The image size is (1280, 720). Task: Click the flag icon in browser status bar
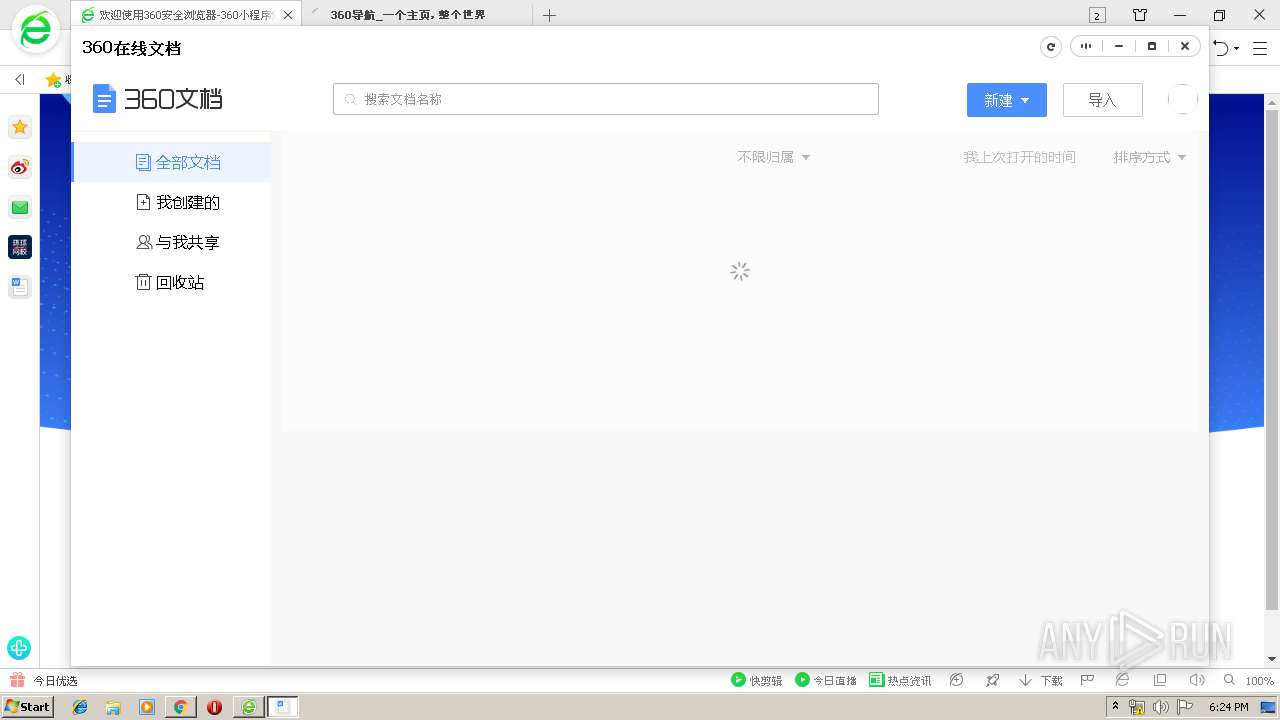pos(1087,680)
